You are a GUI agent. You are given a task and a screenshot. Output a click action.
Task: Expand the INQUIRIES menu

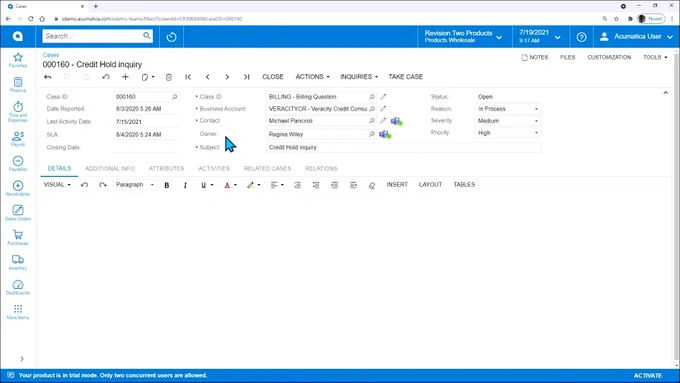359,77
